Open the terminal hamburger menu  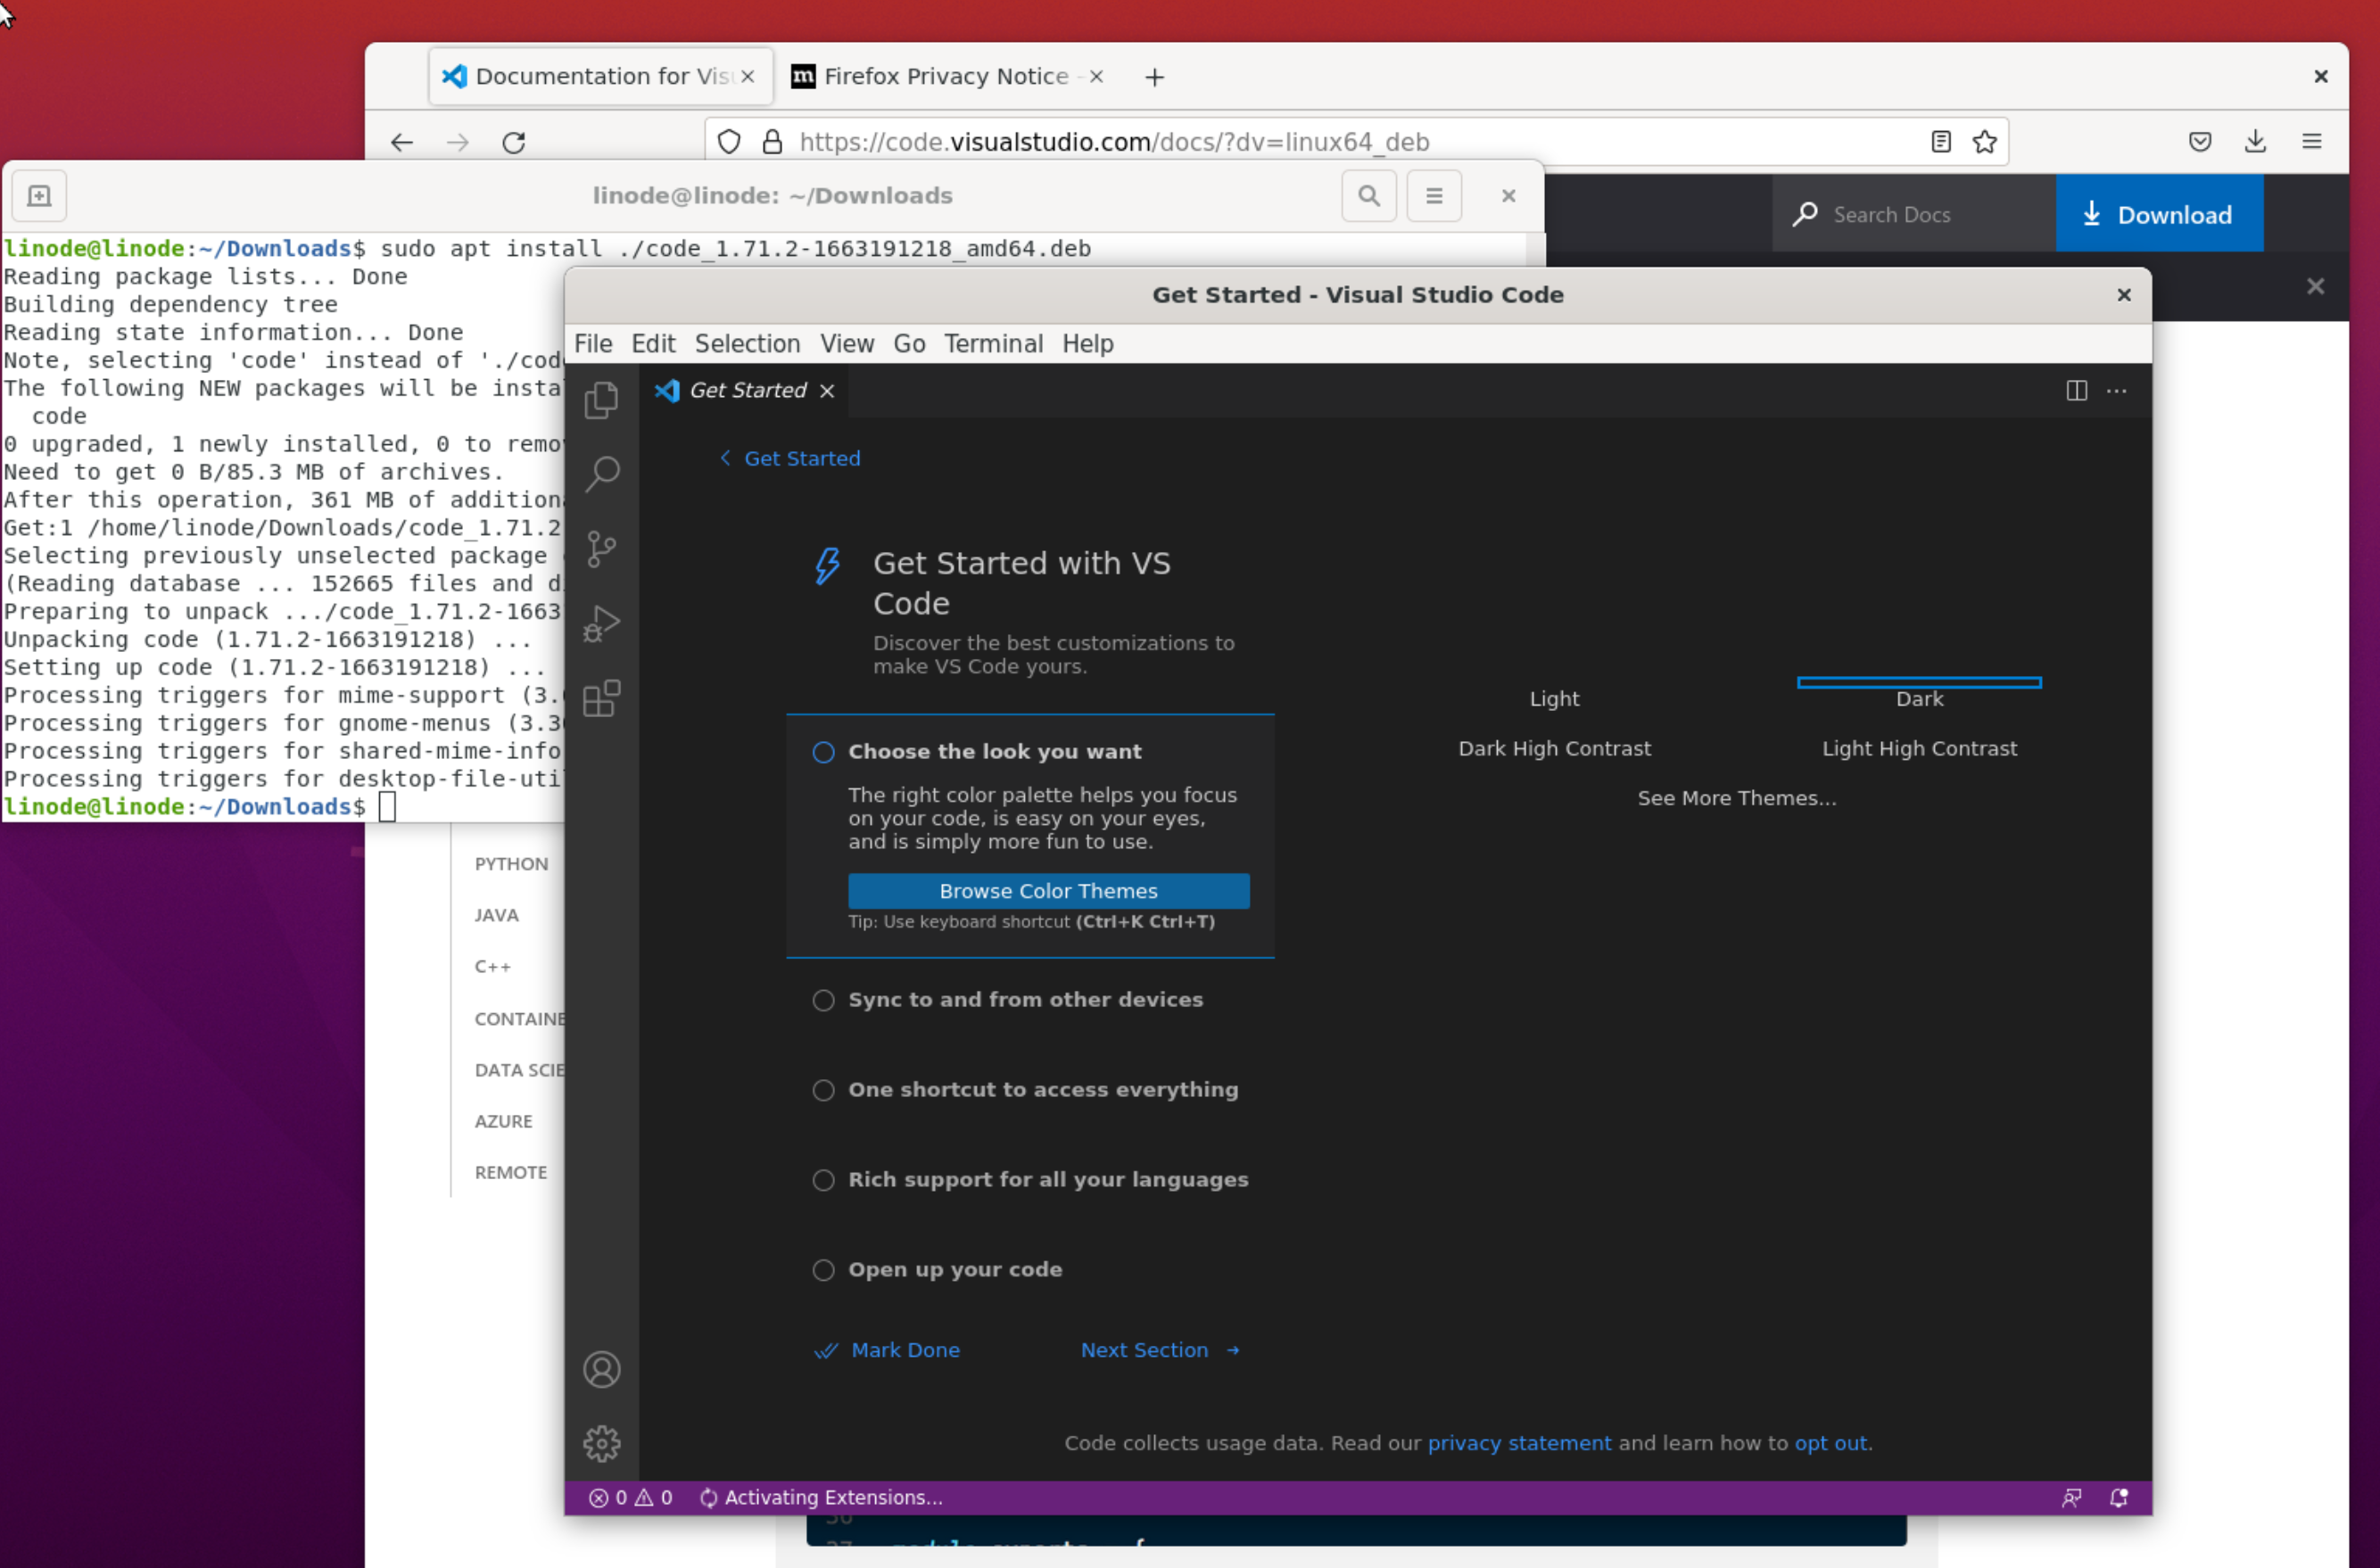[x=1433, y=196]
